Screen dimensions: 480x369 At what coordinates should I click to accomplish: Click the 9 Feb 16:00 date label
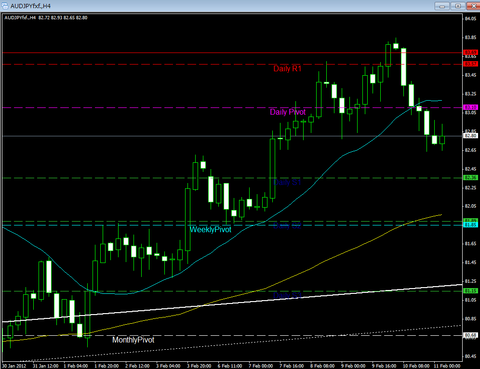[384, 366]
